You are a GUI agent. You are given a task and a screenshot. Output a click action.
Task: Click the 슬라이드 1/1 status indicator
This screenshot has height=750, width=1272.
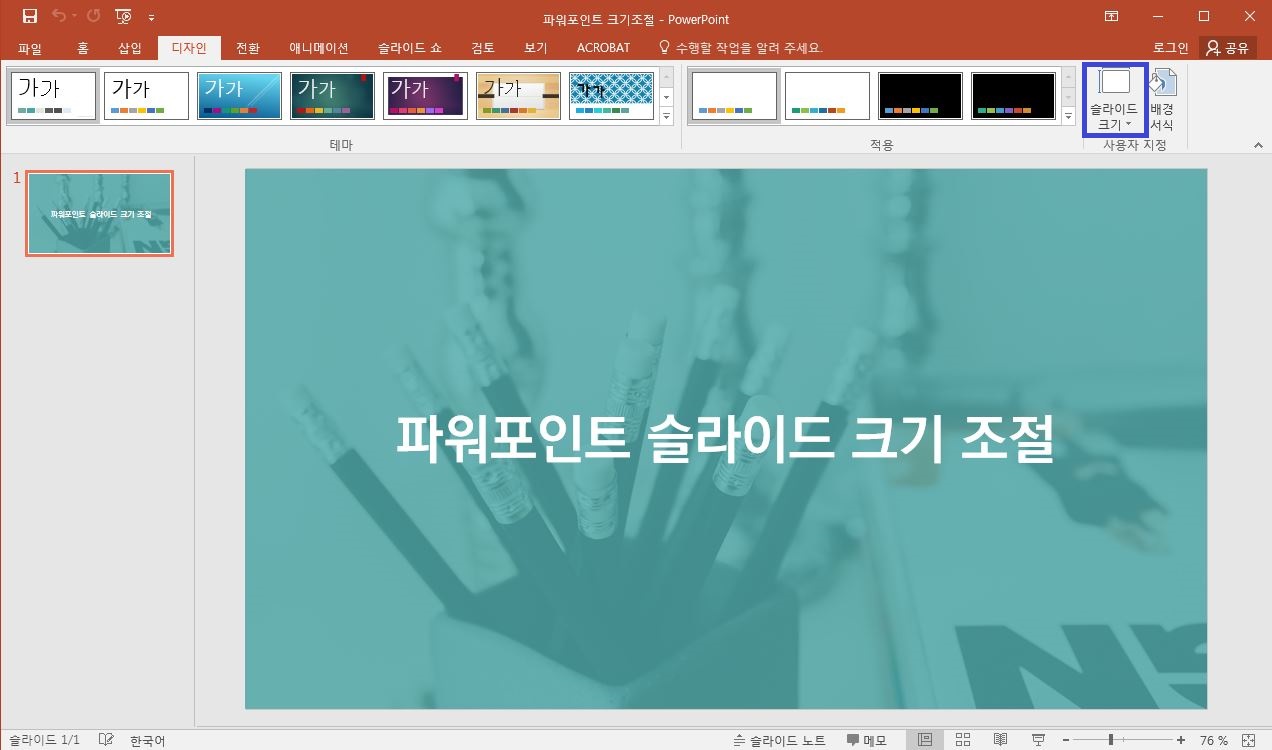pos(44,741)
